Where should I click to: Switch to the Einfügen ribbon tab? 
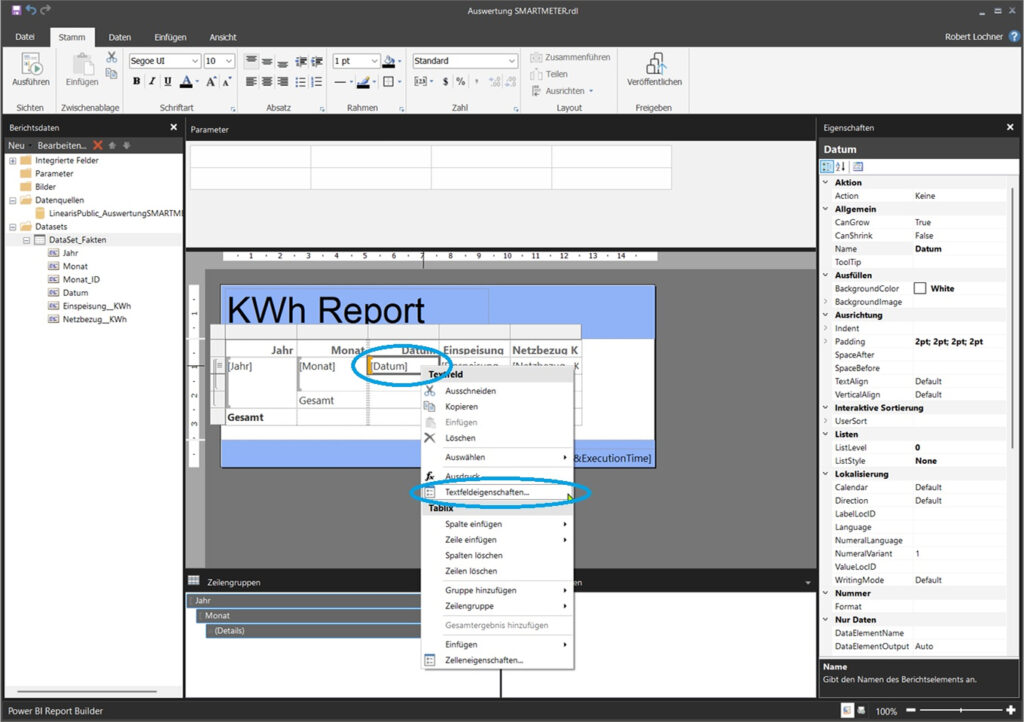(170, 37)
